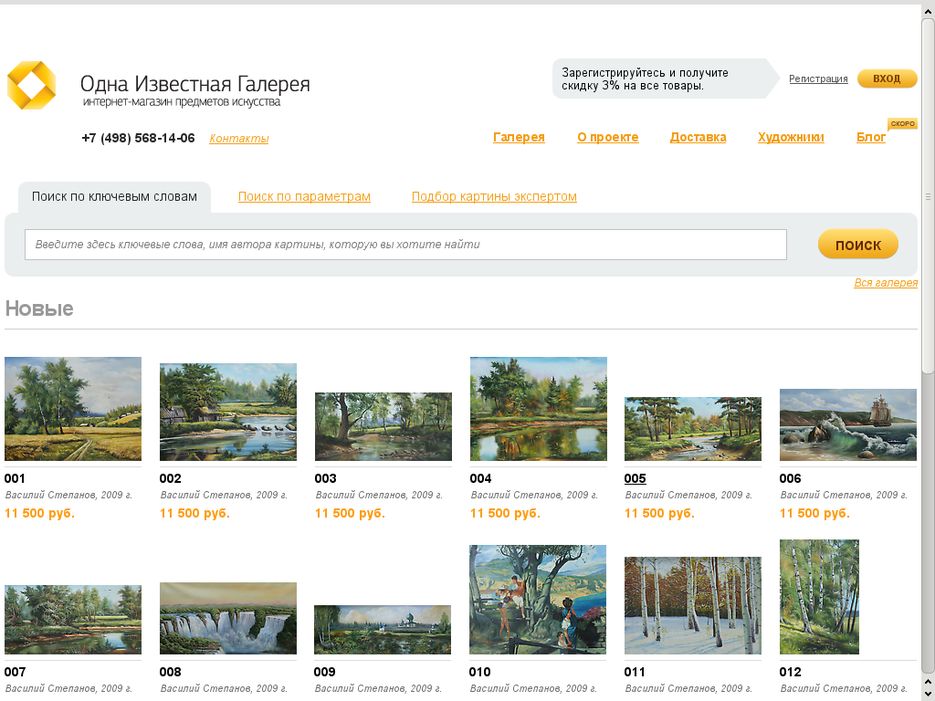
Task: Select the ship seascape painting 006
Action: coord(847,425)
